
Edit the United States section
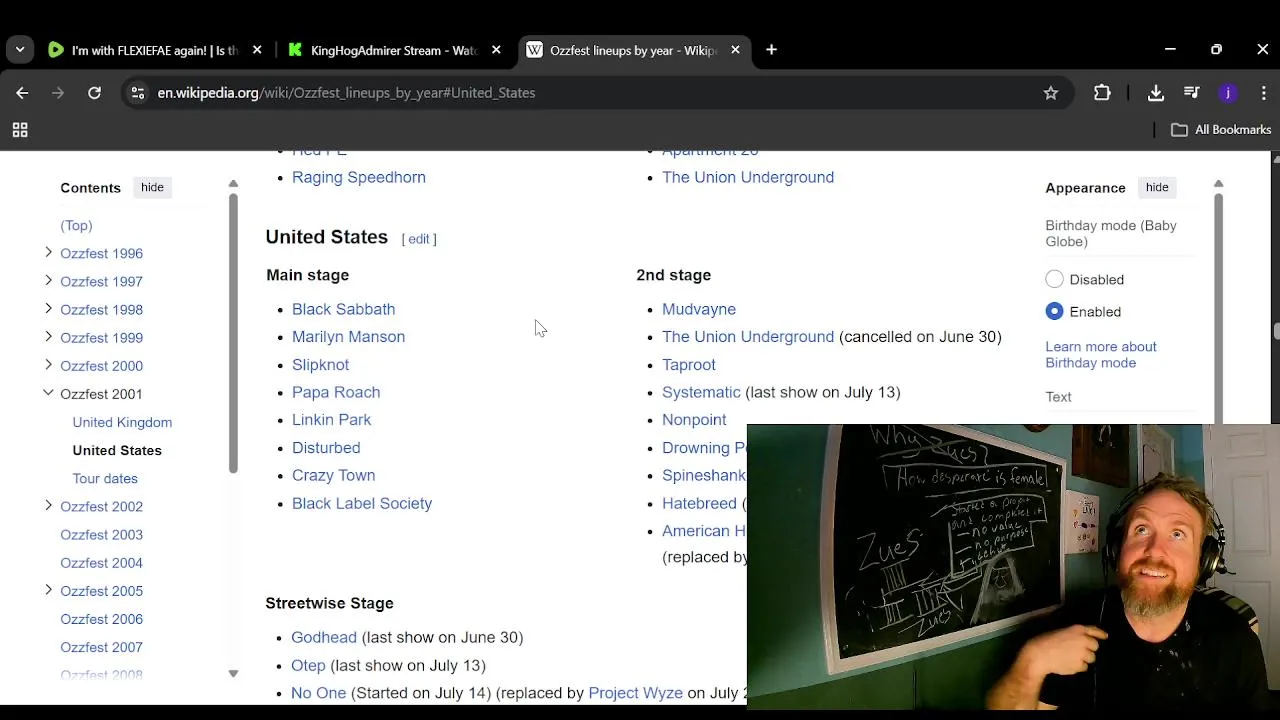point(418,239)
